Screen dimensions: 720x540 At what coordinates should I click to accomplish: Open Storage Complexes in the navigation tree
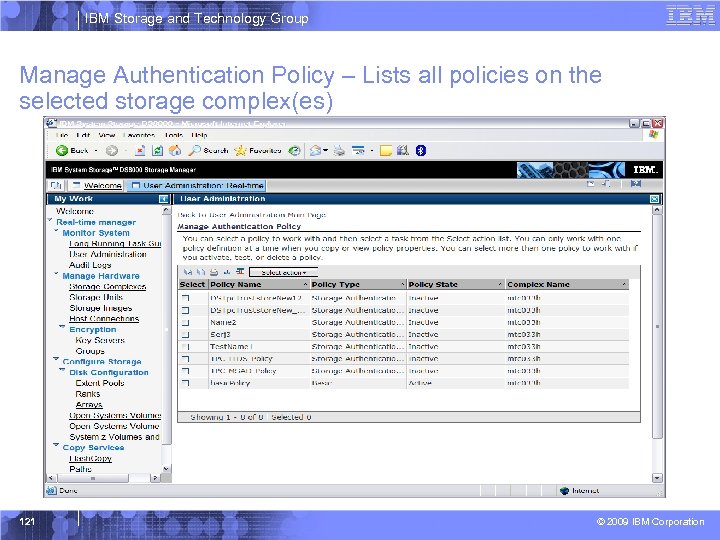click(107, 287)
